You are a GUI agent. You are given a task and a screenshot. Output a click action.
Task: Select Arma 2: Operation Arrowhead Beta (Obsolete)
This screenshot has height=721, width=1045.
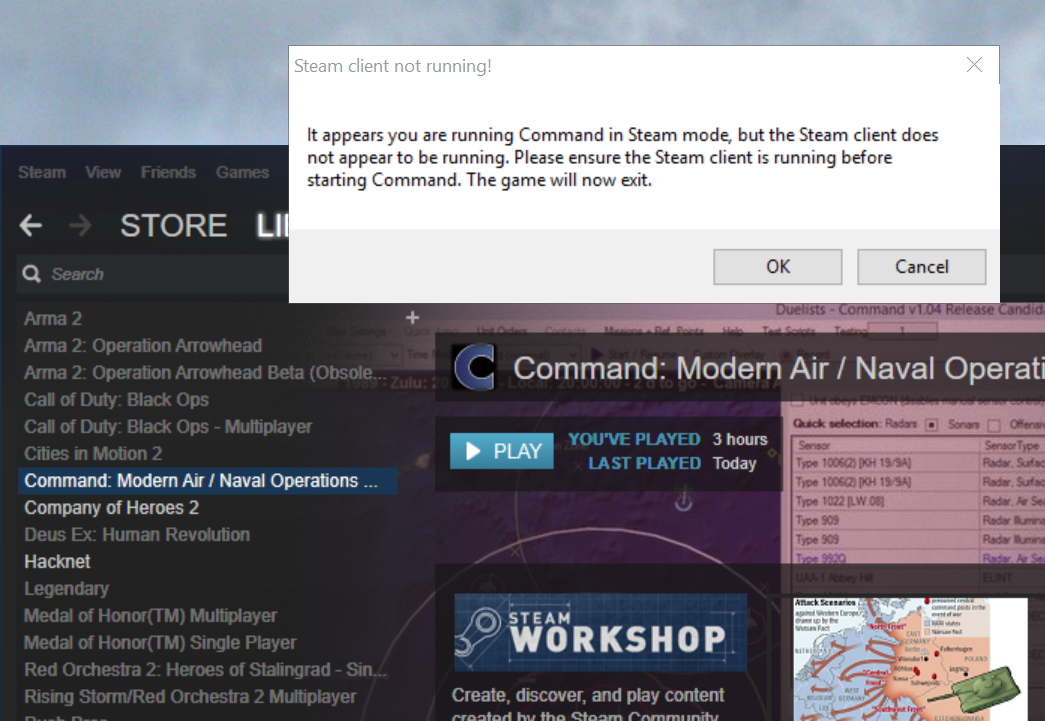205,372
